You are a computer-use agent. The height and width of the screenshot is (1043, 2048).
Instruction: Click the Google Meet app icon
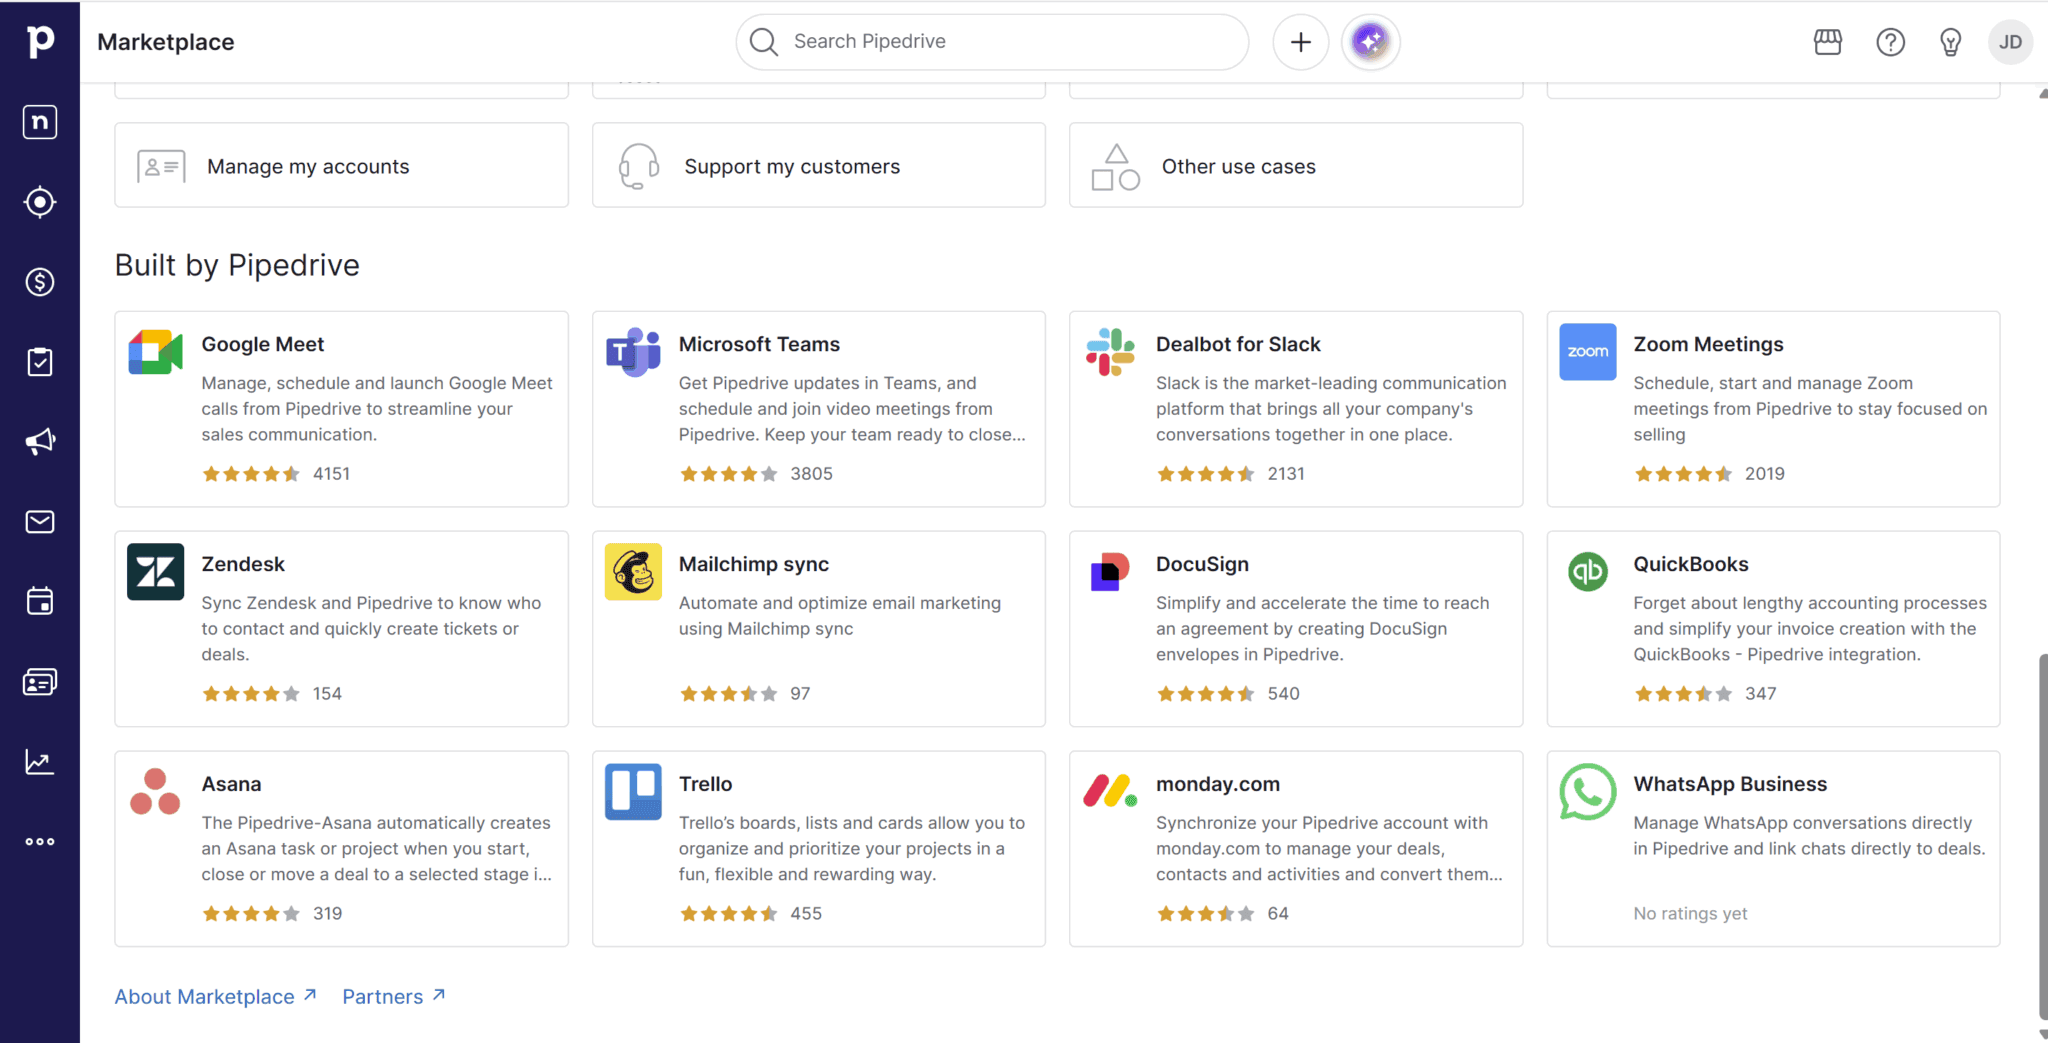(x=156, y=352)
